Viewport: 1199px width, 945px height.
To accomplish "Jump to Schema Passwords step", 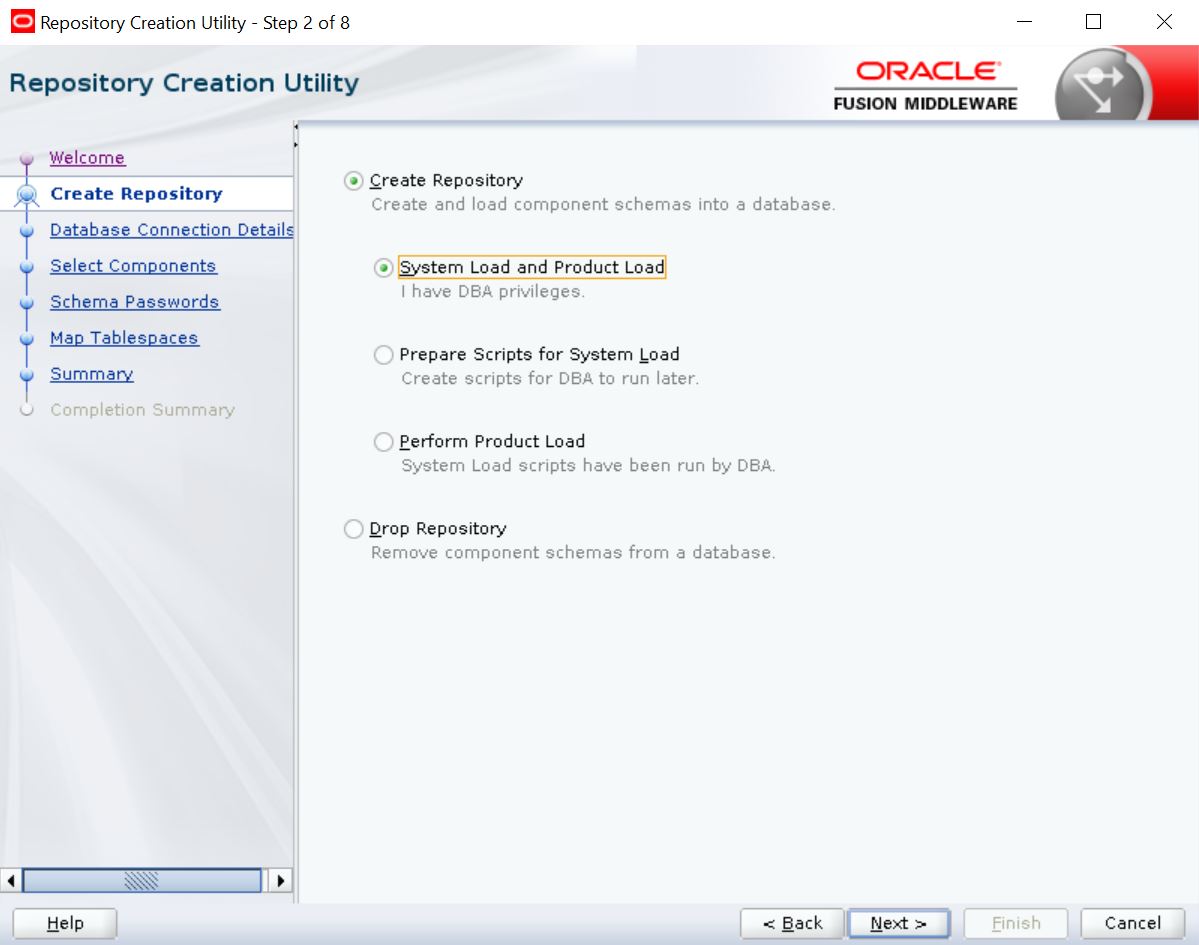I will (135, 301).
